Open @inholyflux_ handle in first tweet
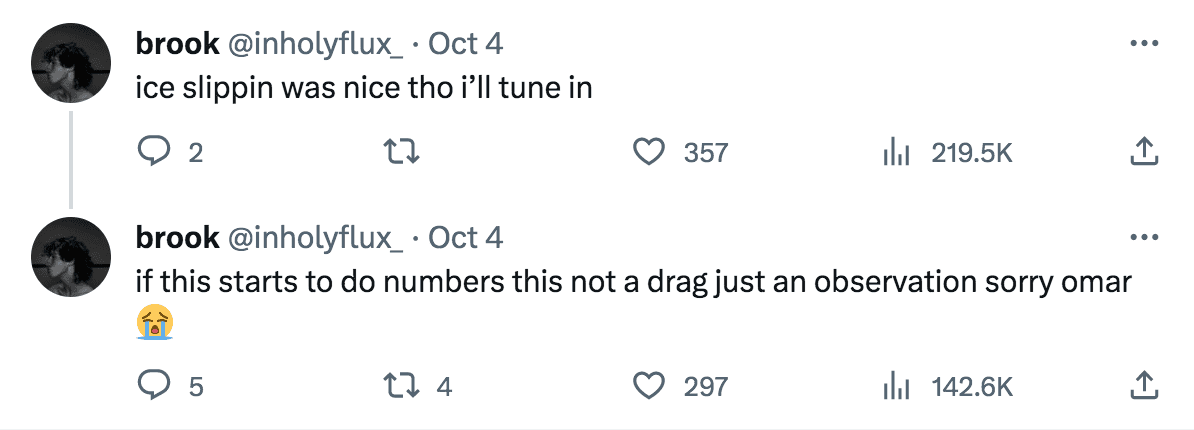 [x=316, y=44]
